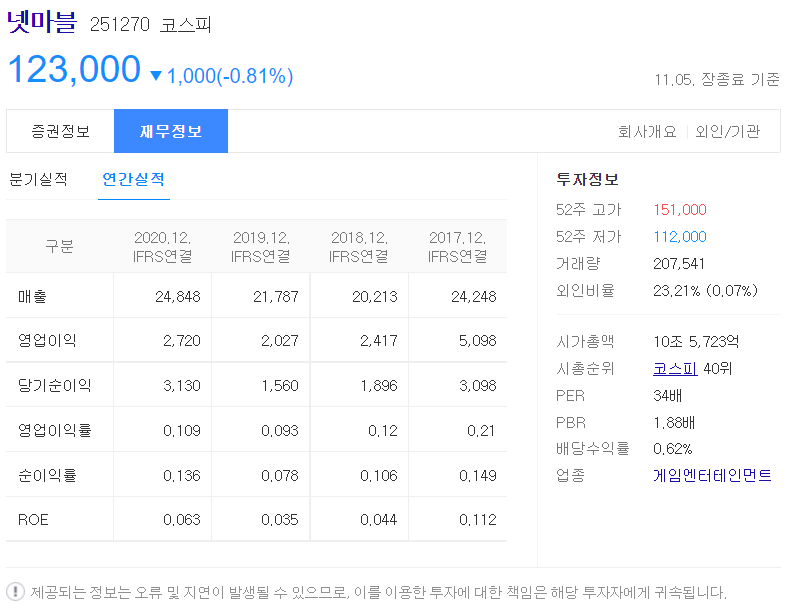Screen dimensions: 790x605
Task: Click the 2019 매출 value 21,787
Action: tap(276, 297)
